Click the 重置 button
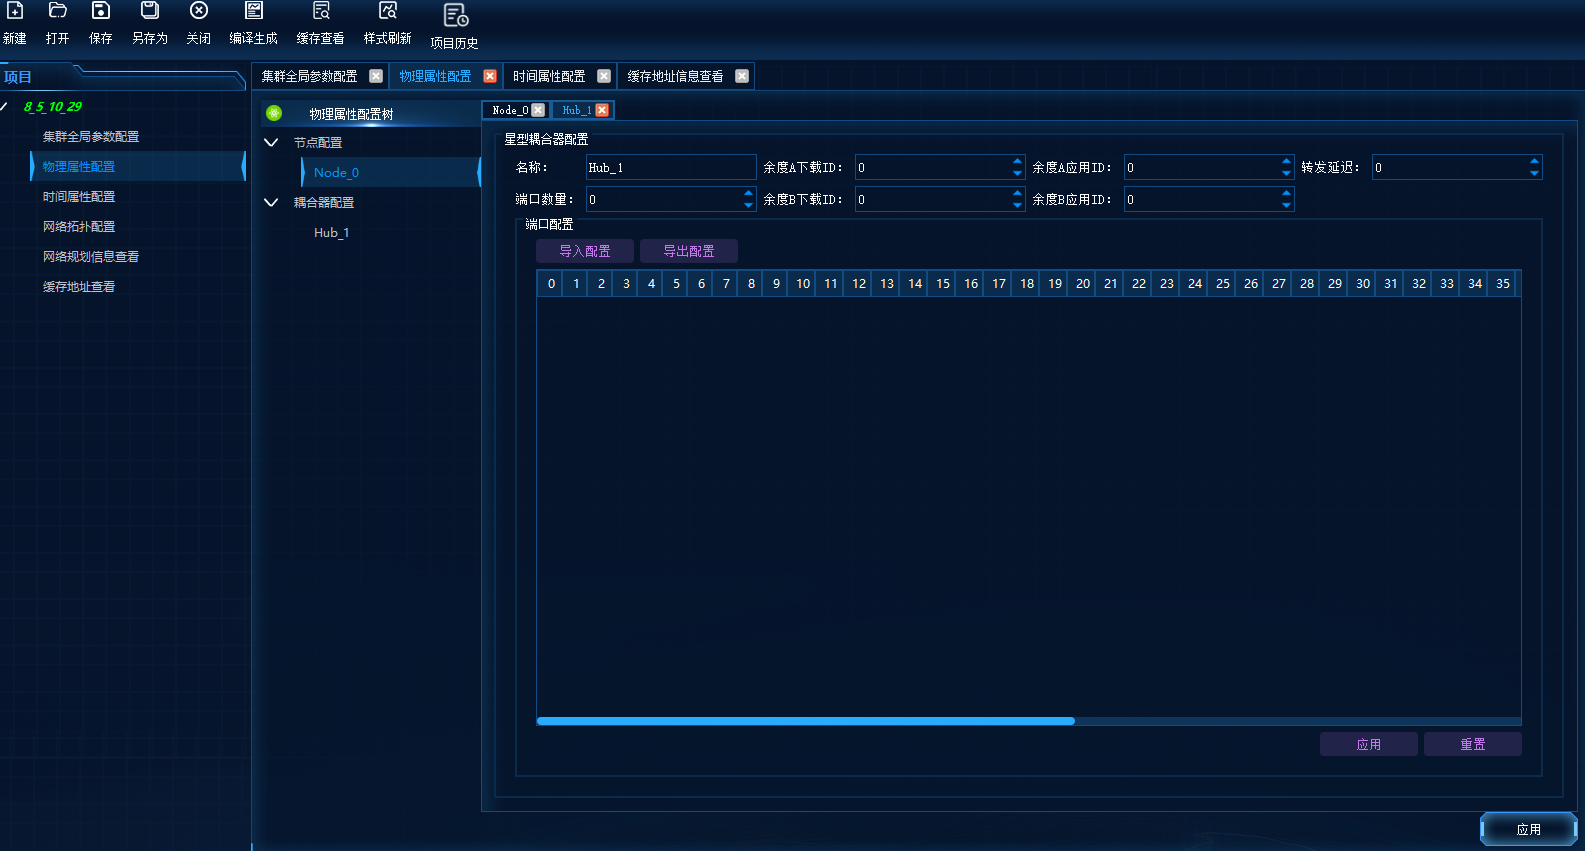This screenshot has height=851, width=1585. click(1473, 744)
